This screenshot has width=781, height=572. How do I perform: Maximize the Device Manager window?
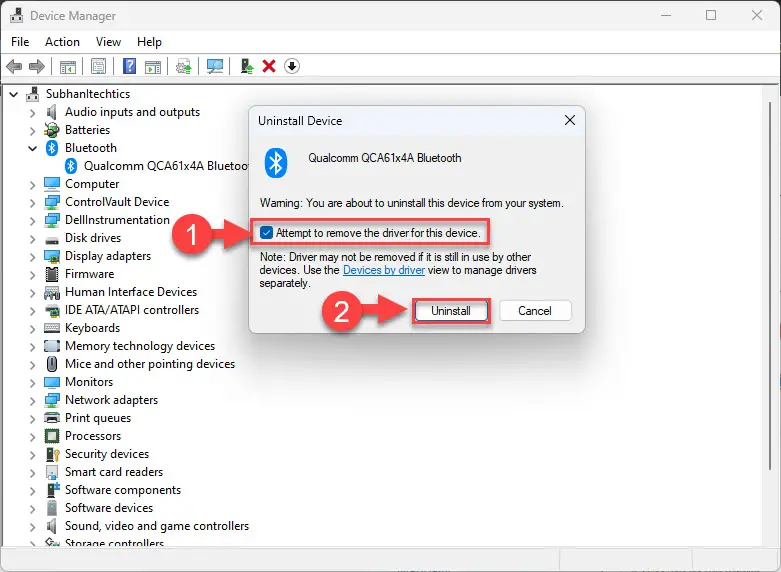click(711, 15)
